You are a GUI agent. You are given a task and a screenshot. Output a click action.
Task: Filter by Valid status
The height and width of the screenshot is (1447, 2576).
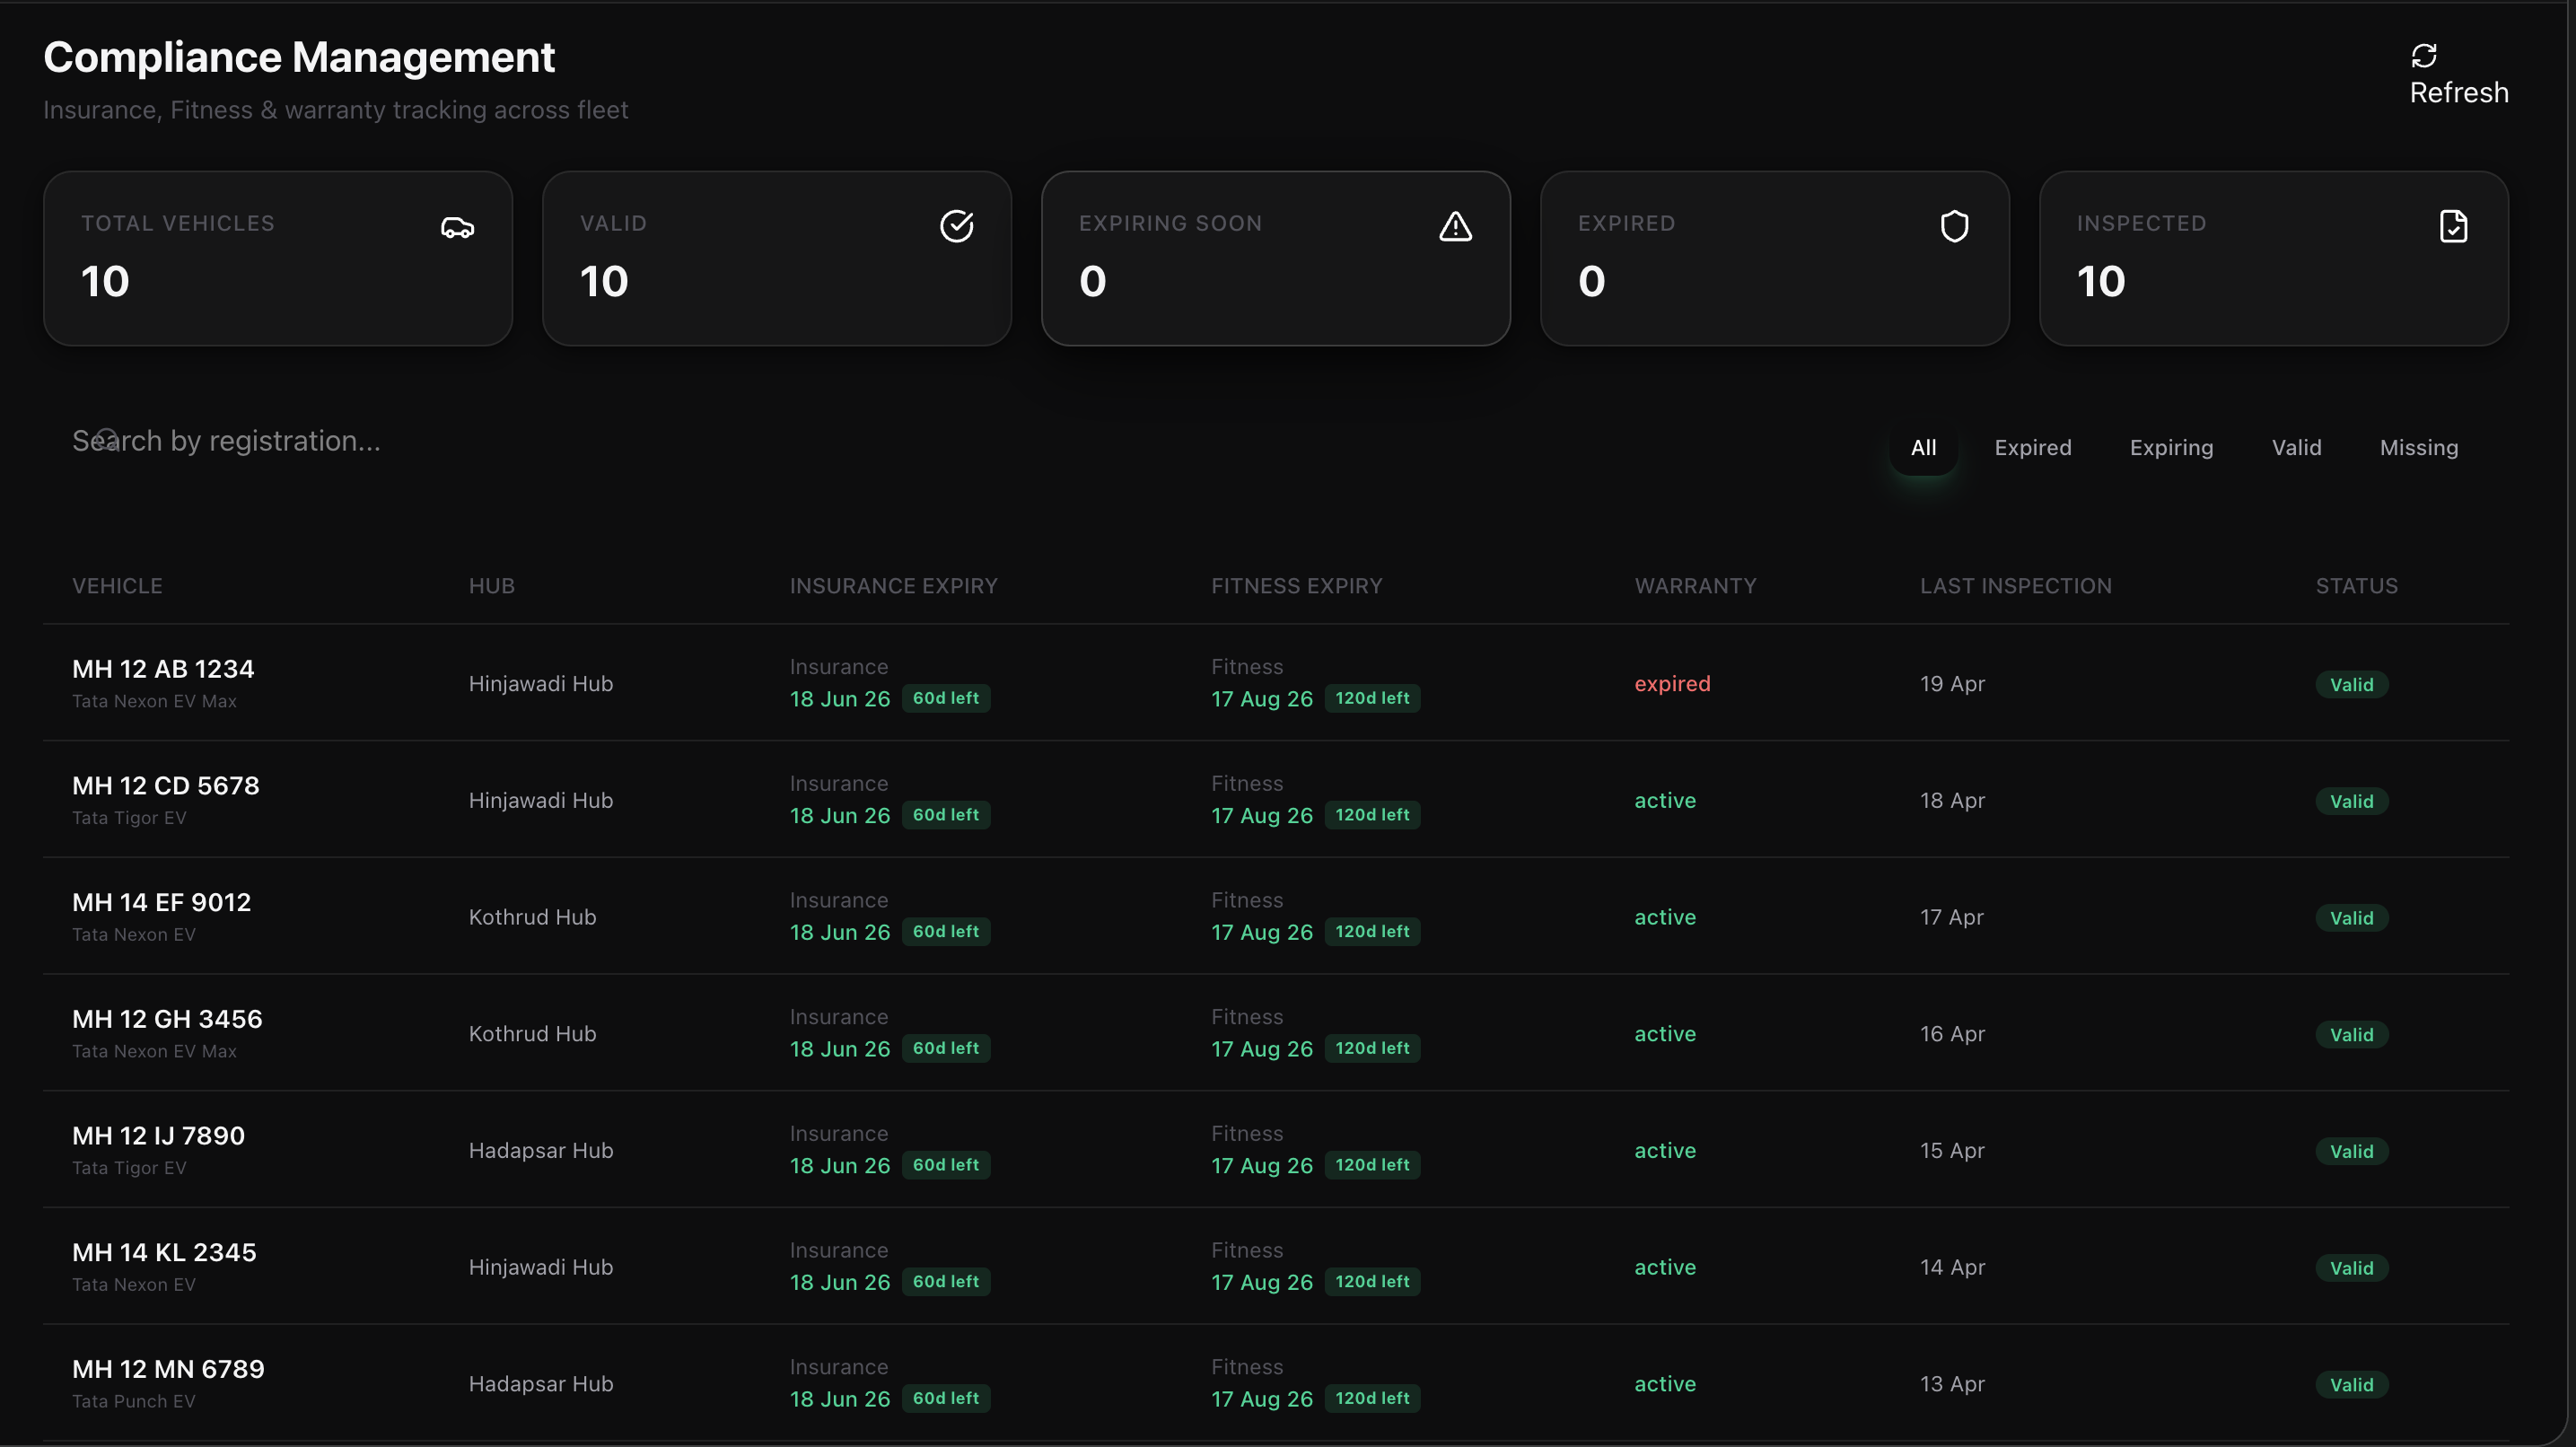pos(2296,448)
